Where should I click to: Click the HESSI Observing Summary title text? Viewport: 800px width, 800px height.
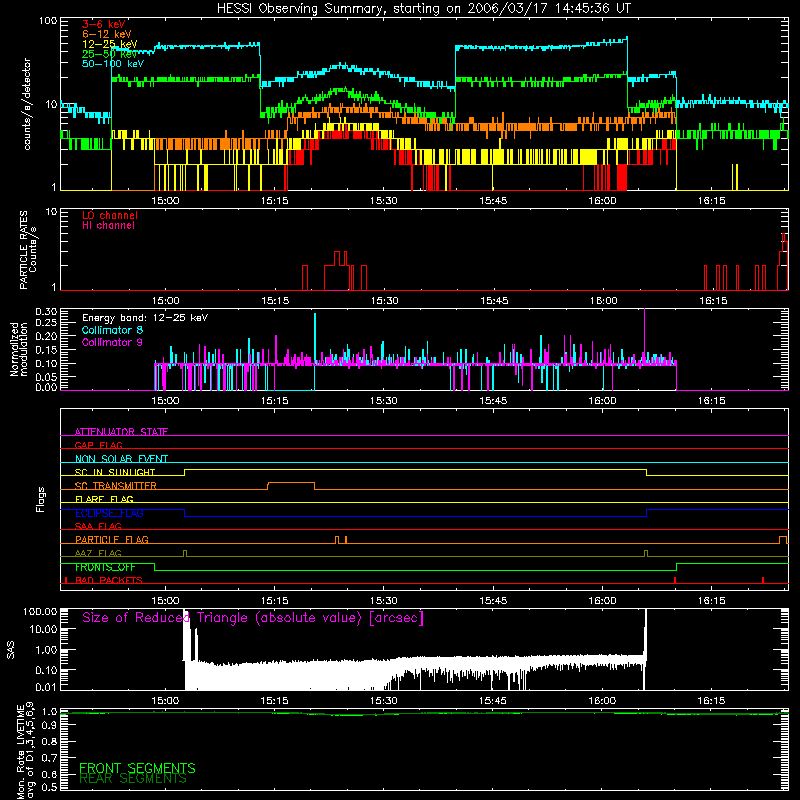tap(424, 9)
